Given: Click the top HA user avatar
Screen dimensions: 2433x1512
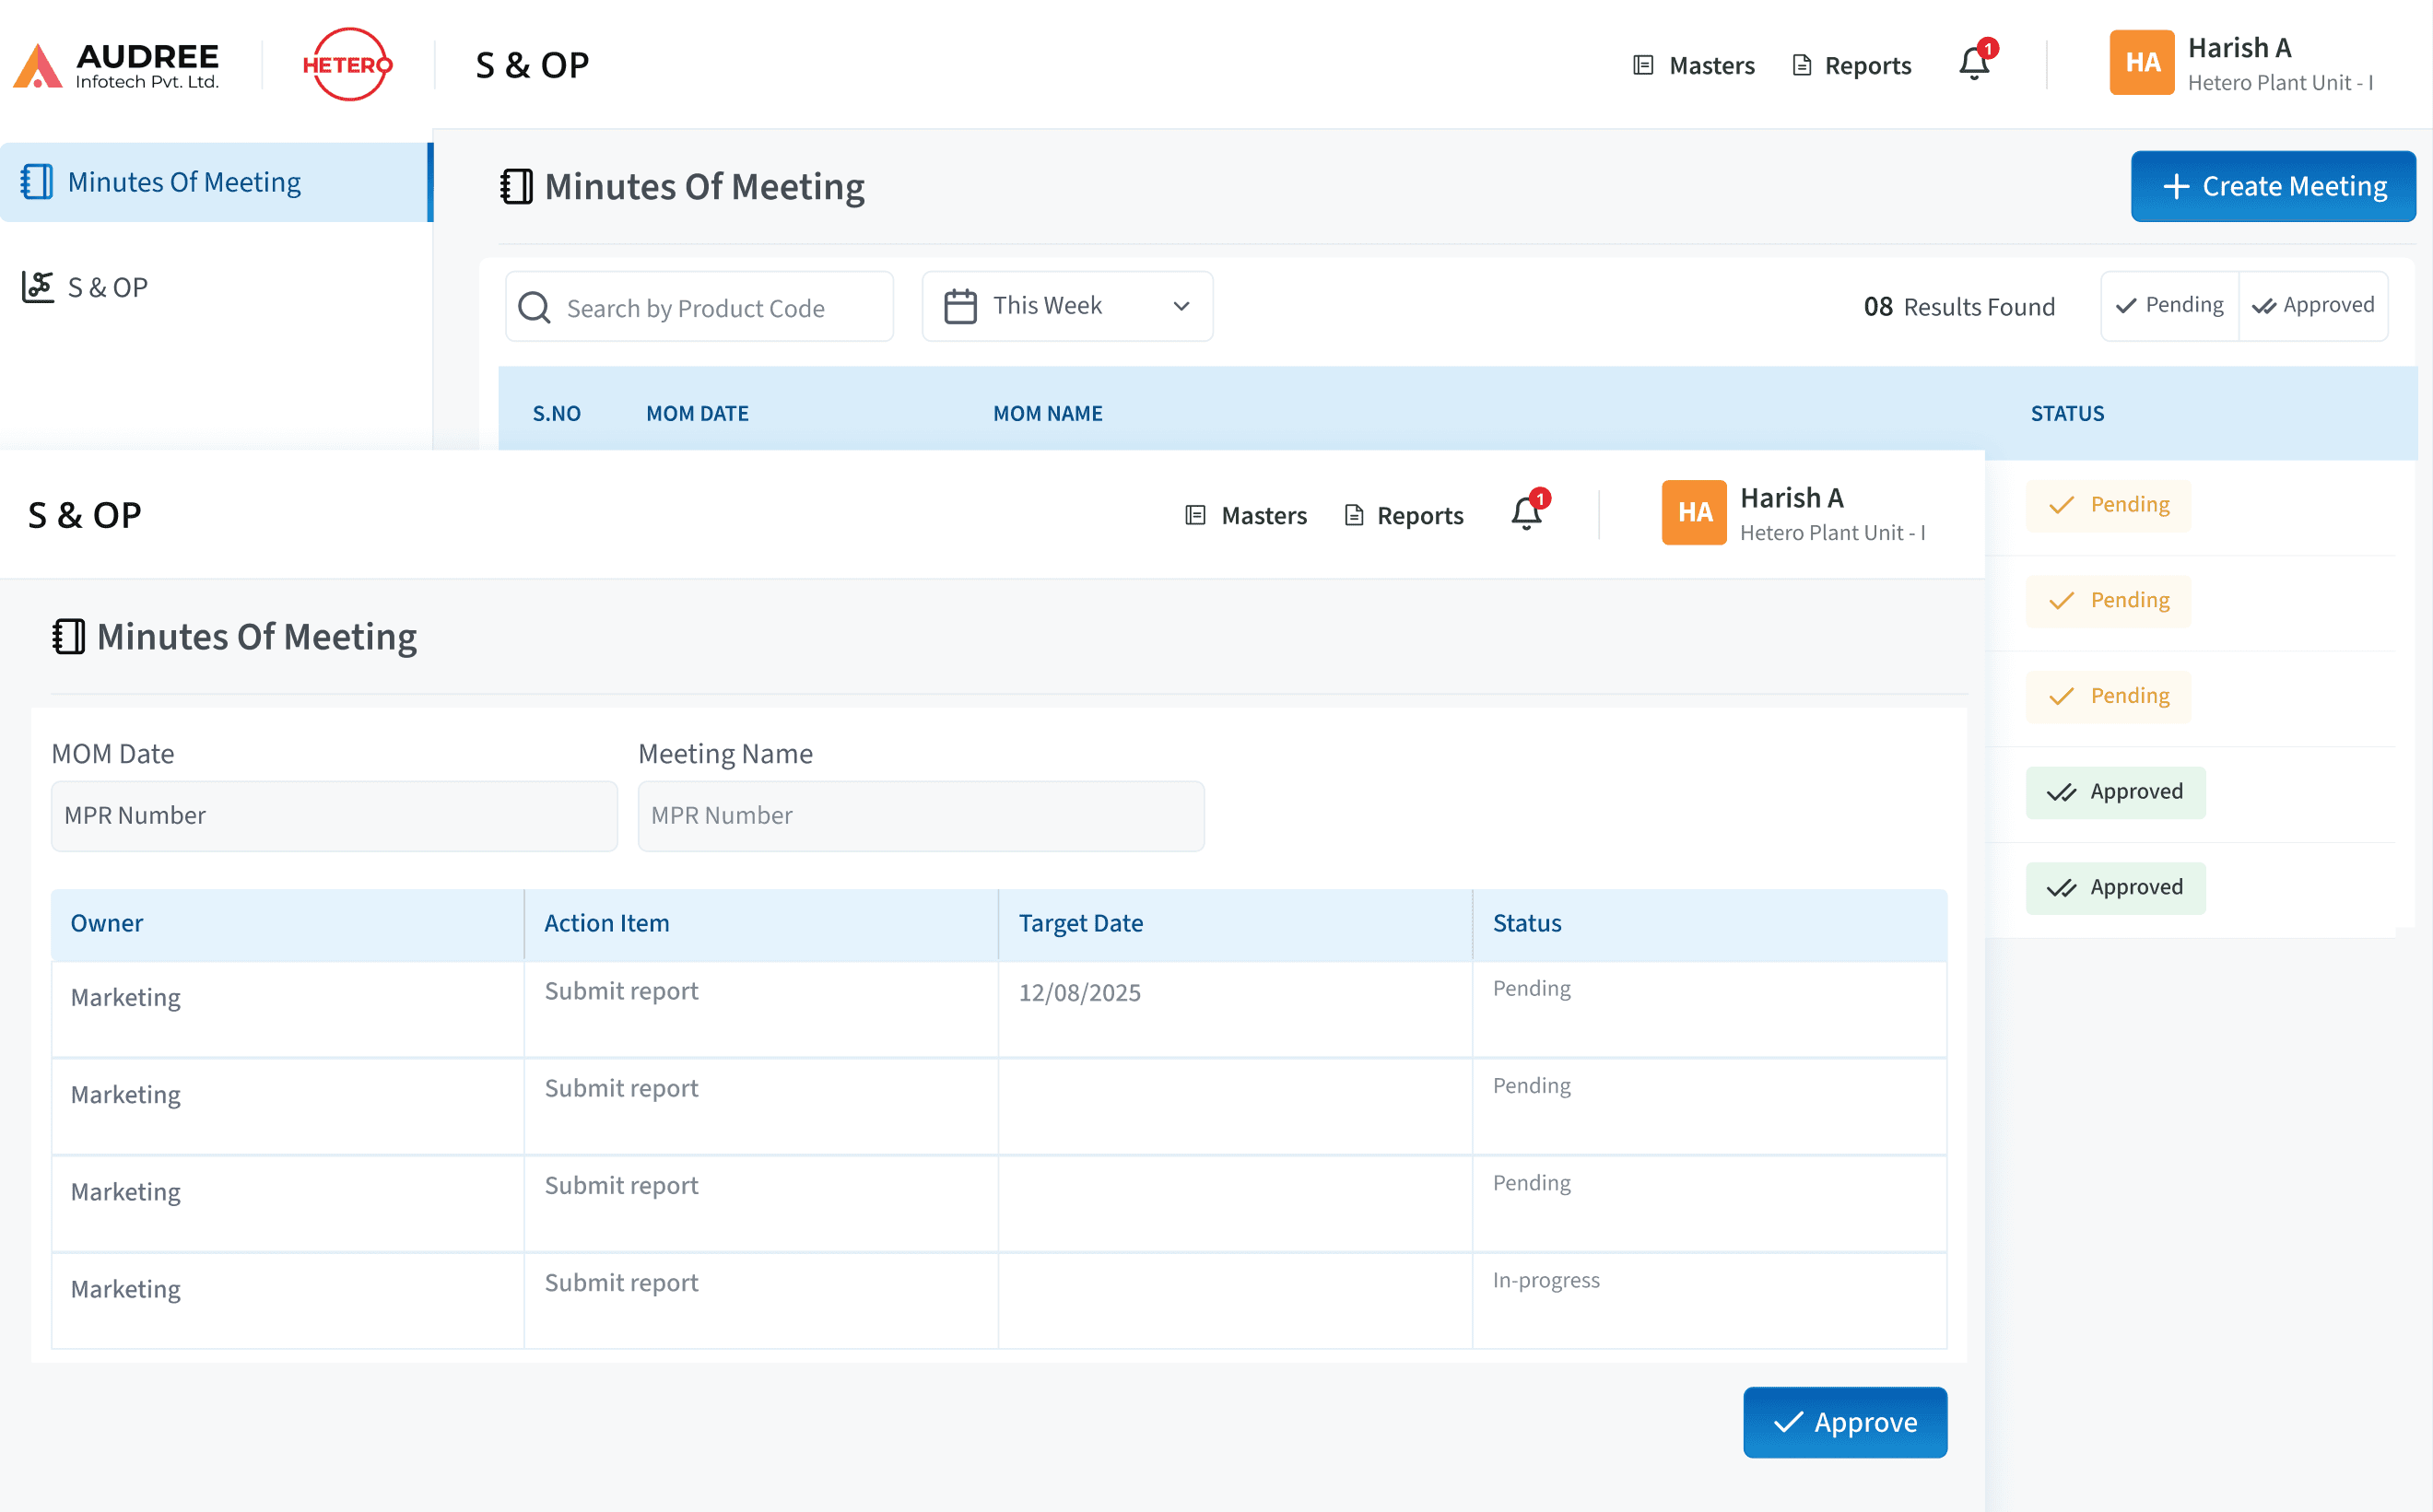Looking at the screenshot, I should [x=2141, y=63].
